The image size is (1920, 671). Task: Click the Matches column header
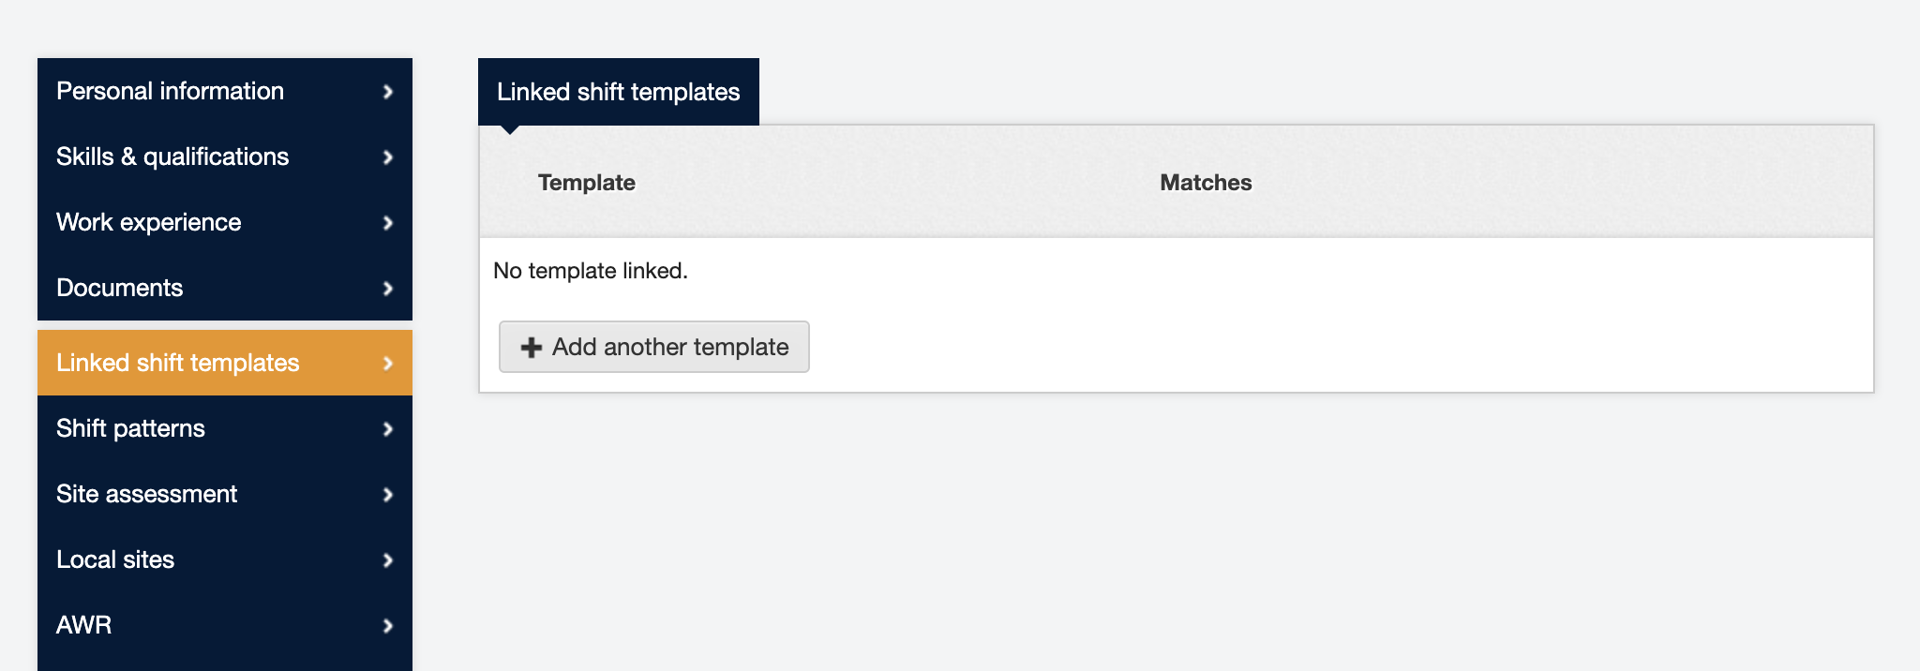[x=1205, y=183]
